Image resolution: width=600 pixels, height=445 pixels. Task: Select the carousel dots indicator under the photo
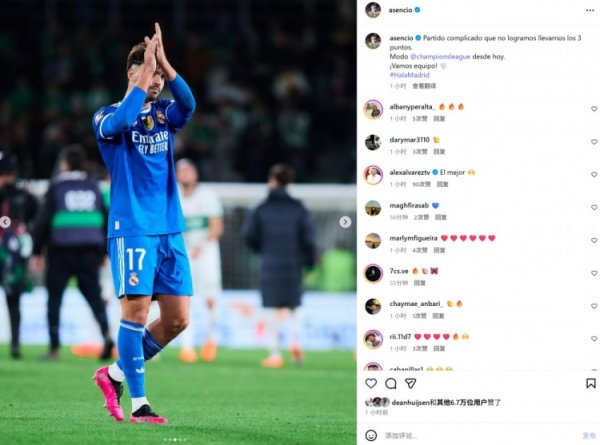(175, 440)
